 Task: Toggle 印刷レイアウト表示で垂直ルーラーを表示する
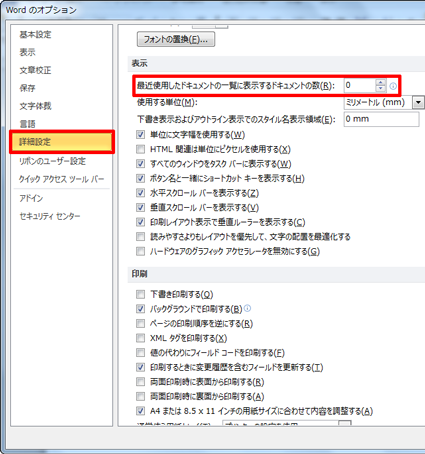[140, 222]
